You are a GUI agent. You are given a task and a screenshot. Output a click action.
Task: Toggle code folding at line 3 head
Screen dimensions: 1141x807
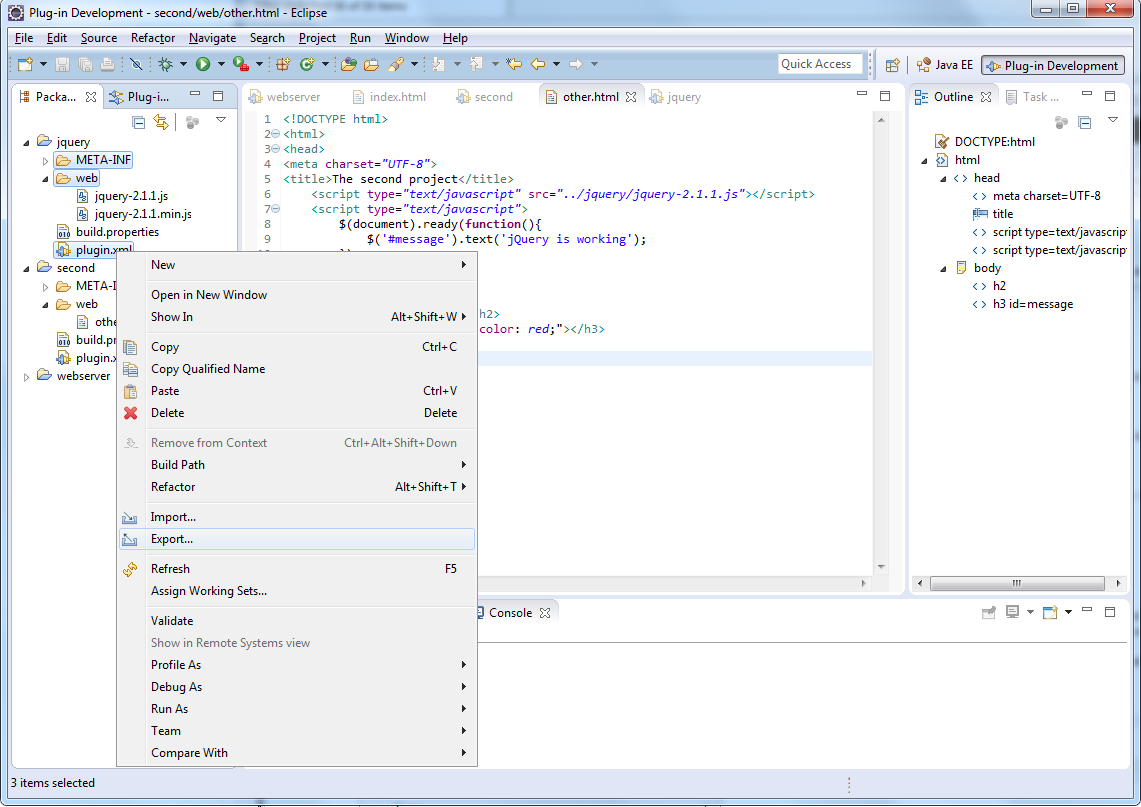[x=276, y=149]
